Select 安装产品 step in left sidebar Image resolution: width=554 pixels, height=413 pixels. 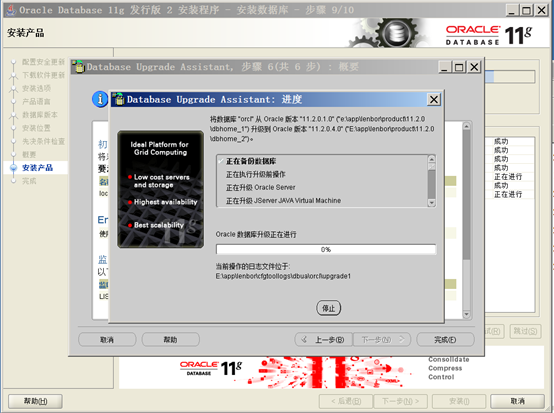[37, 168]
